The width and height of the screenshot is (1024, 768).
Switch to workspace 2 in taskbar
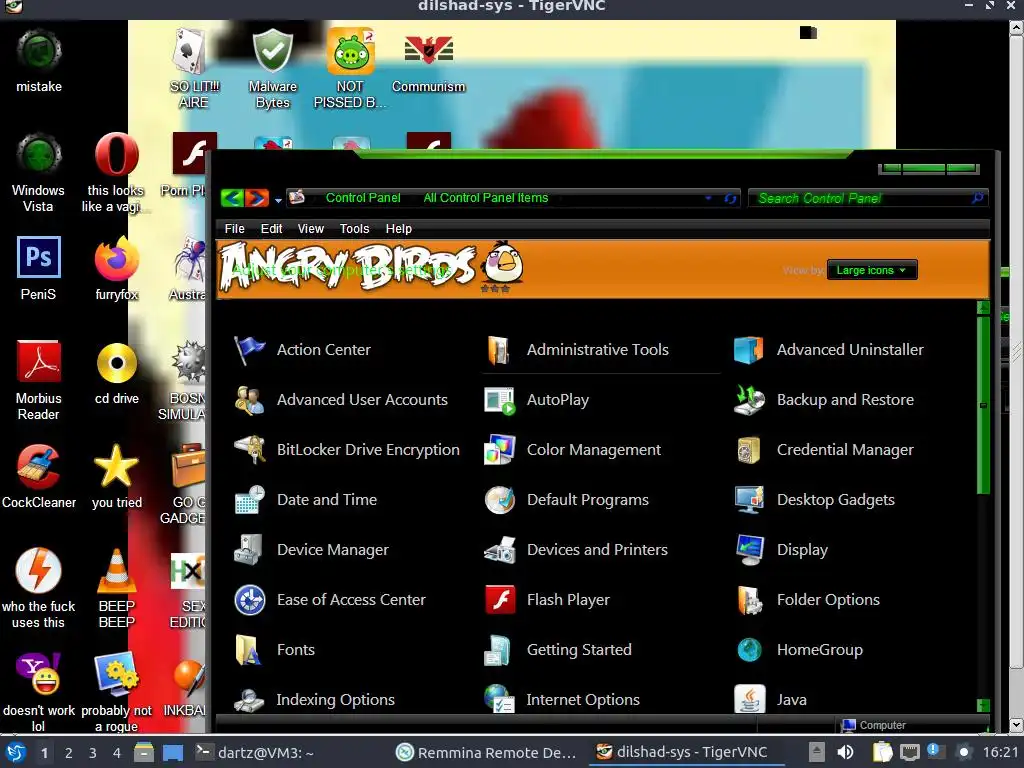(x=69, y=753)
